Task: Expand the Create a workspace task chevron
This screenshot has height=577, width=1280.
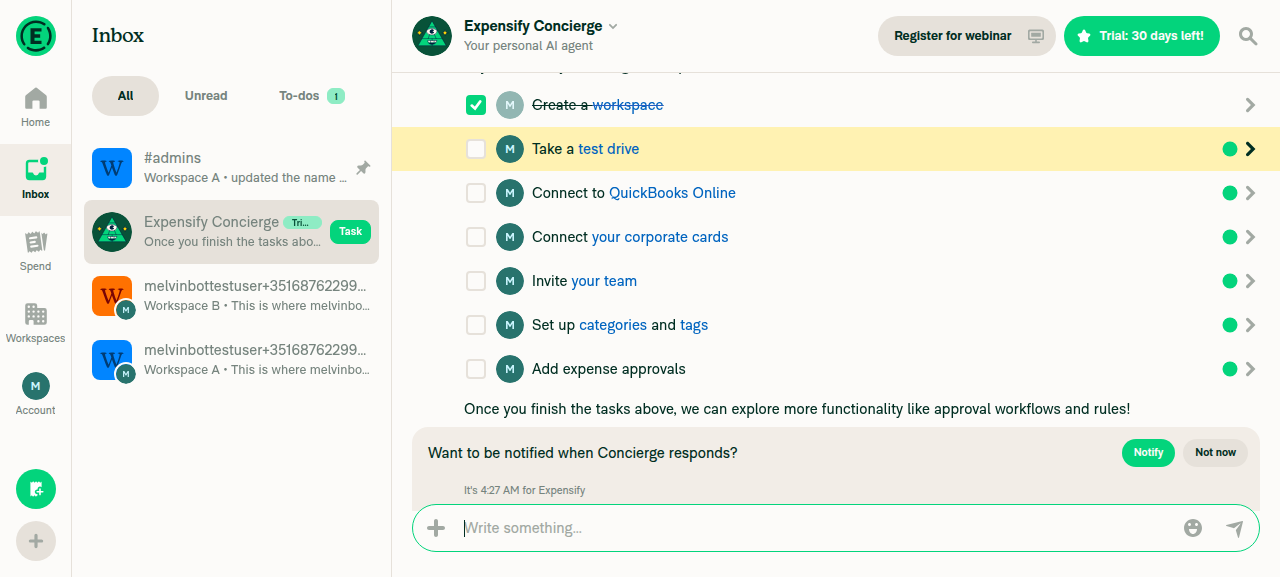Action: [x=1250, y=105]
